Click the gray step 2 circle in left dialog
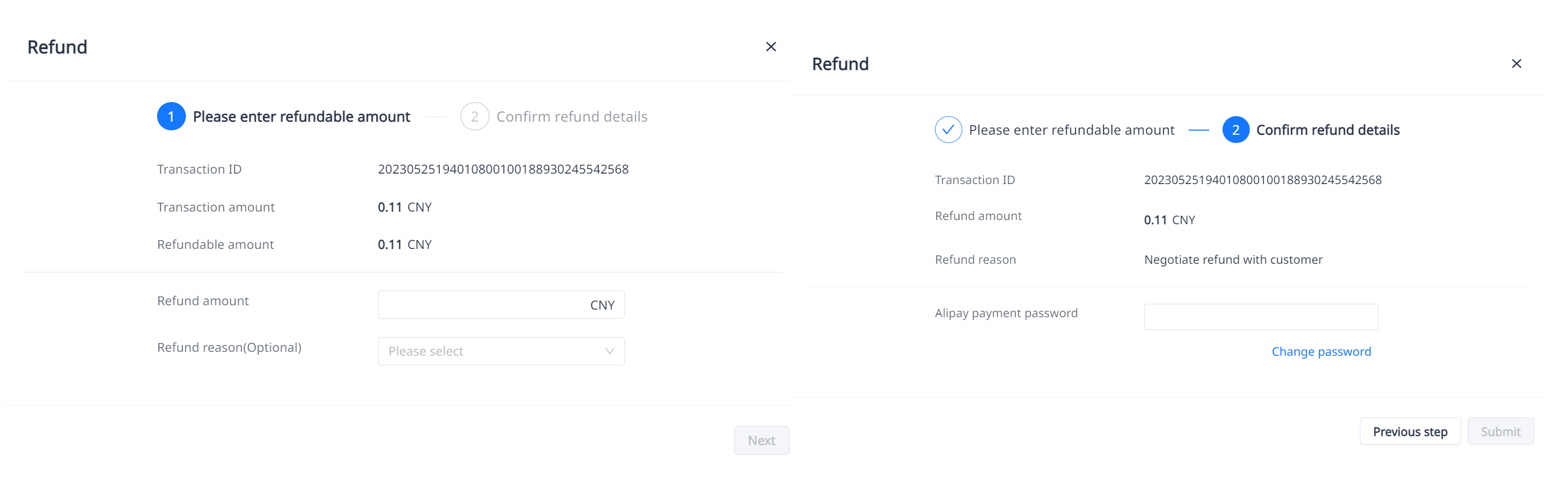 point(474,117)
